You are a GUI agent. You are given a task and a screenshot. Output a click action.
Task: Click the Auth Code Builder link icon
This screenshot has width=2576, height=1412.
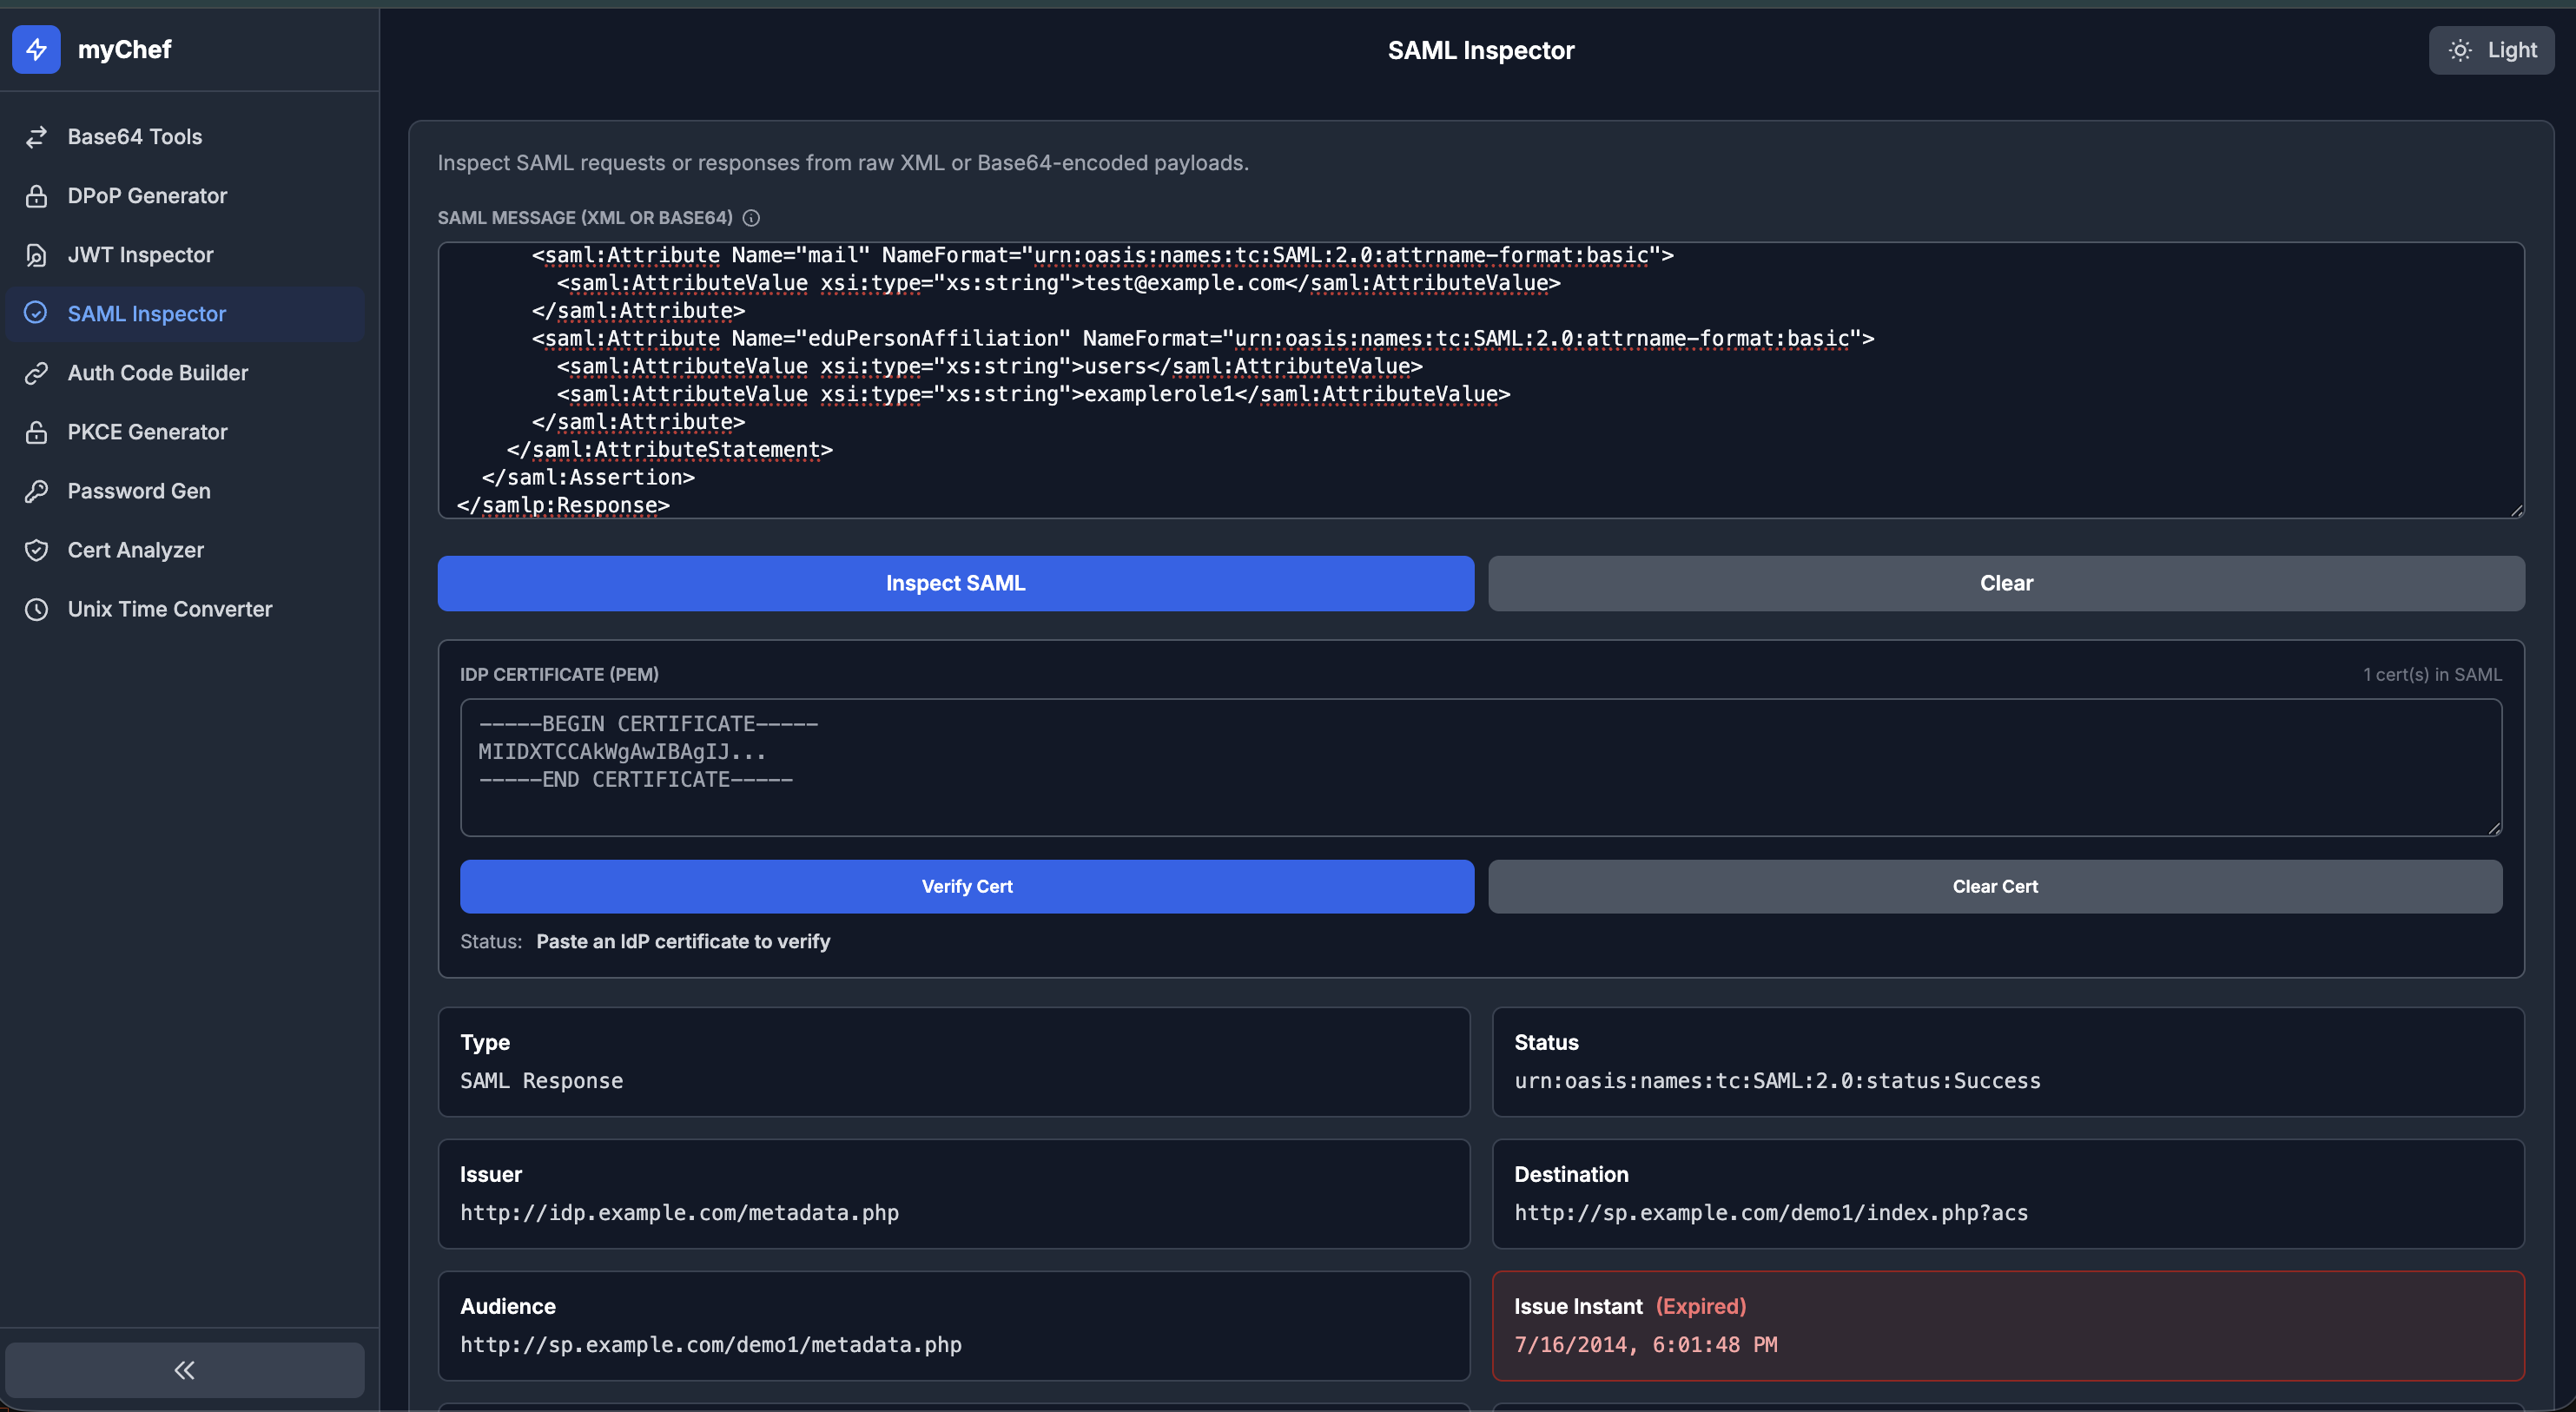[36, 373]
